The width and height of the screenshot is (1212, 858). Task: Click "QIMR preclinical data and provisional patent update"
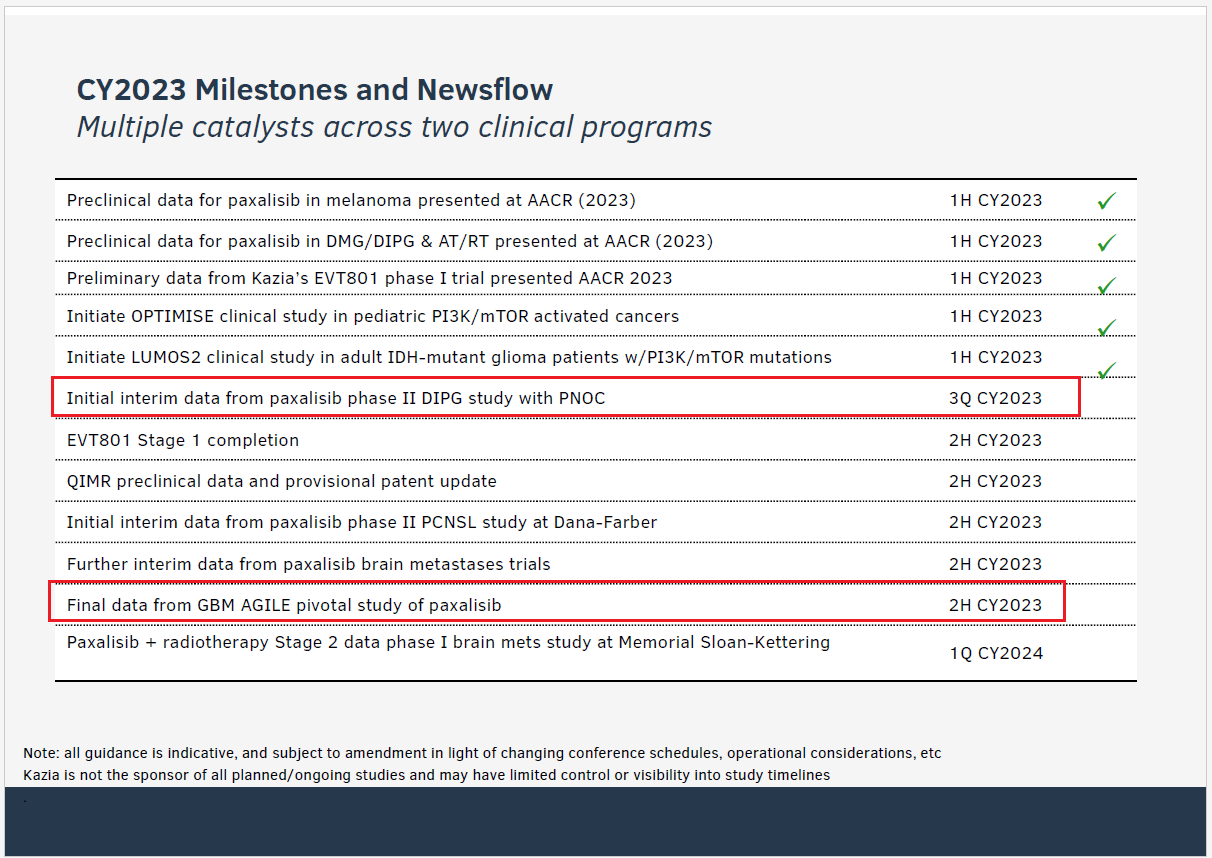click(282, 481)
